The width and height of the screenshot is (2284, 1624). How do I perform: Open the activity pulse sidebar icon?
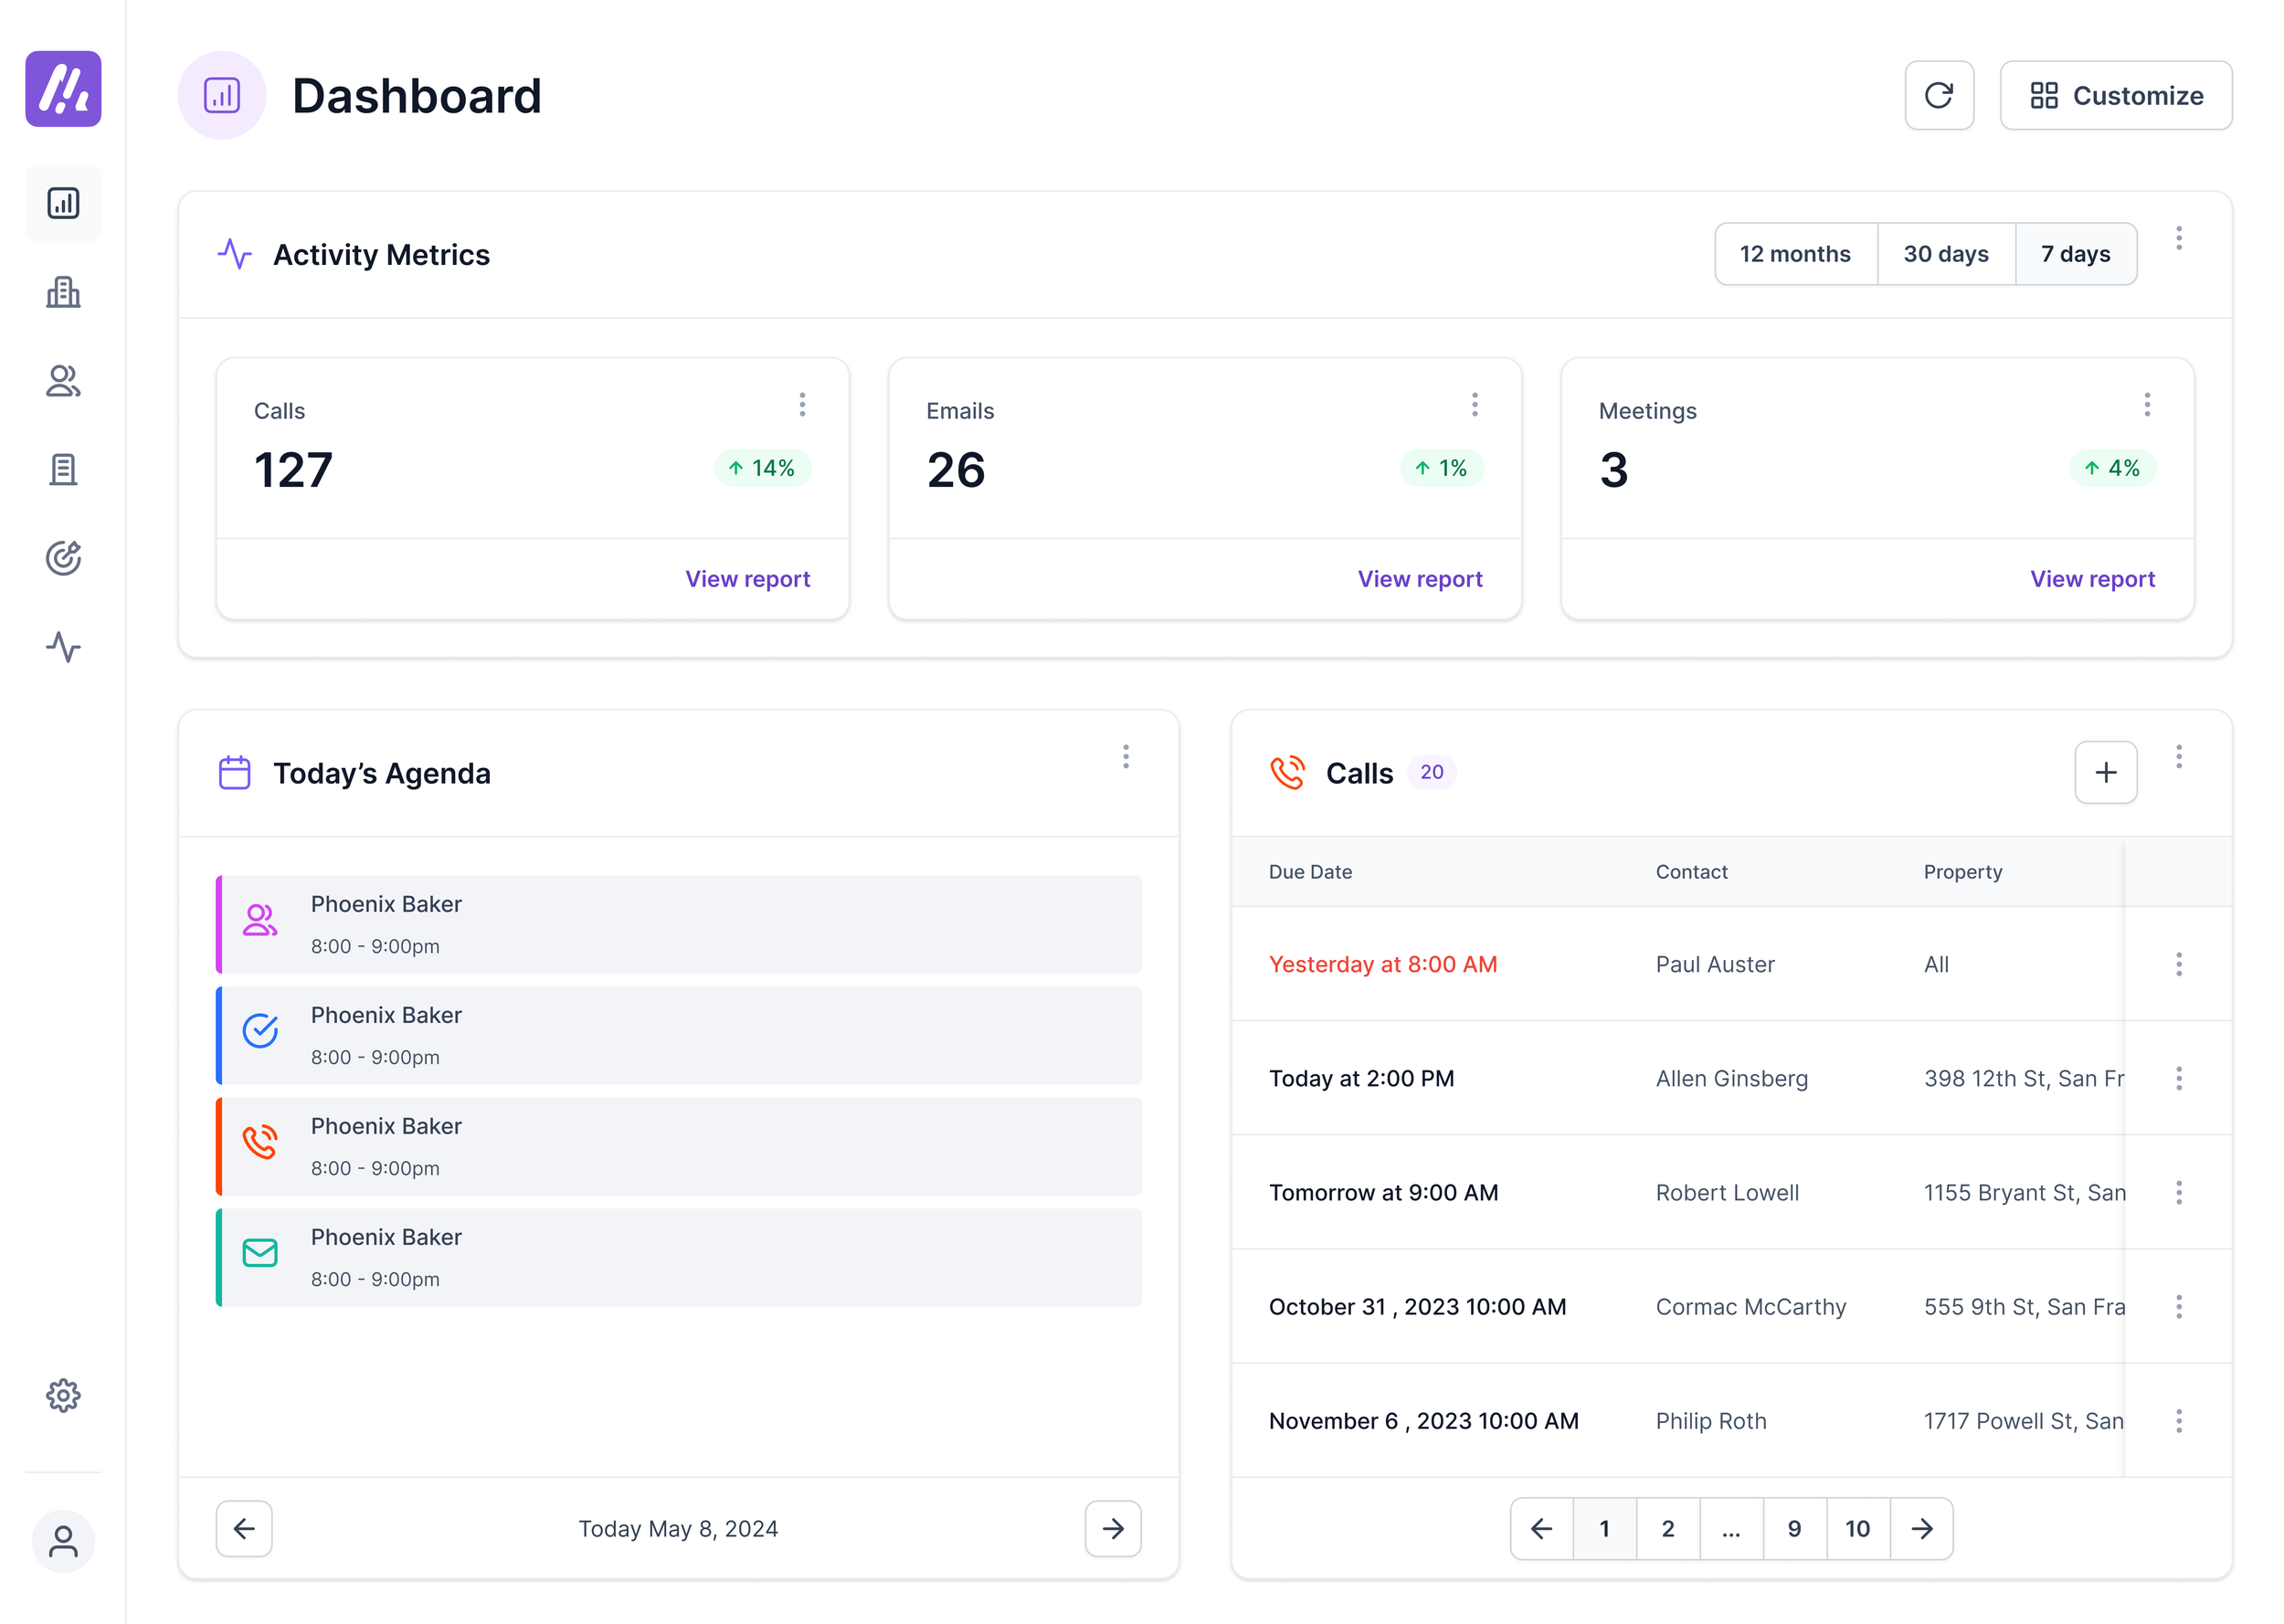[63, 647]
